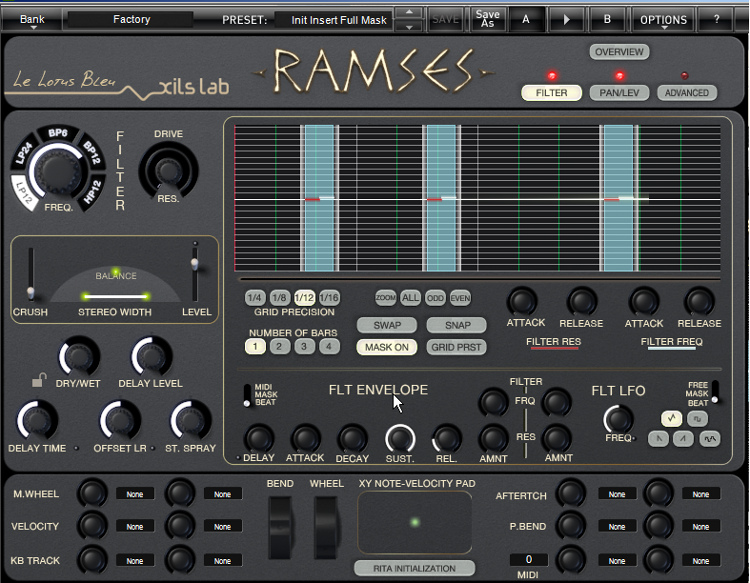This screenshot has width=750, height=583.
Task: Open the Factory bank selector
Action: click(132, 20)
